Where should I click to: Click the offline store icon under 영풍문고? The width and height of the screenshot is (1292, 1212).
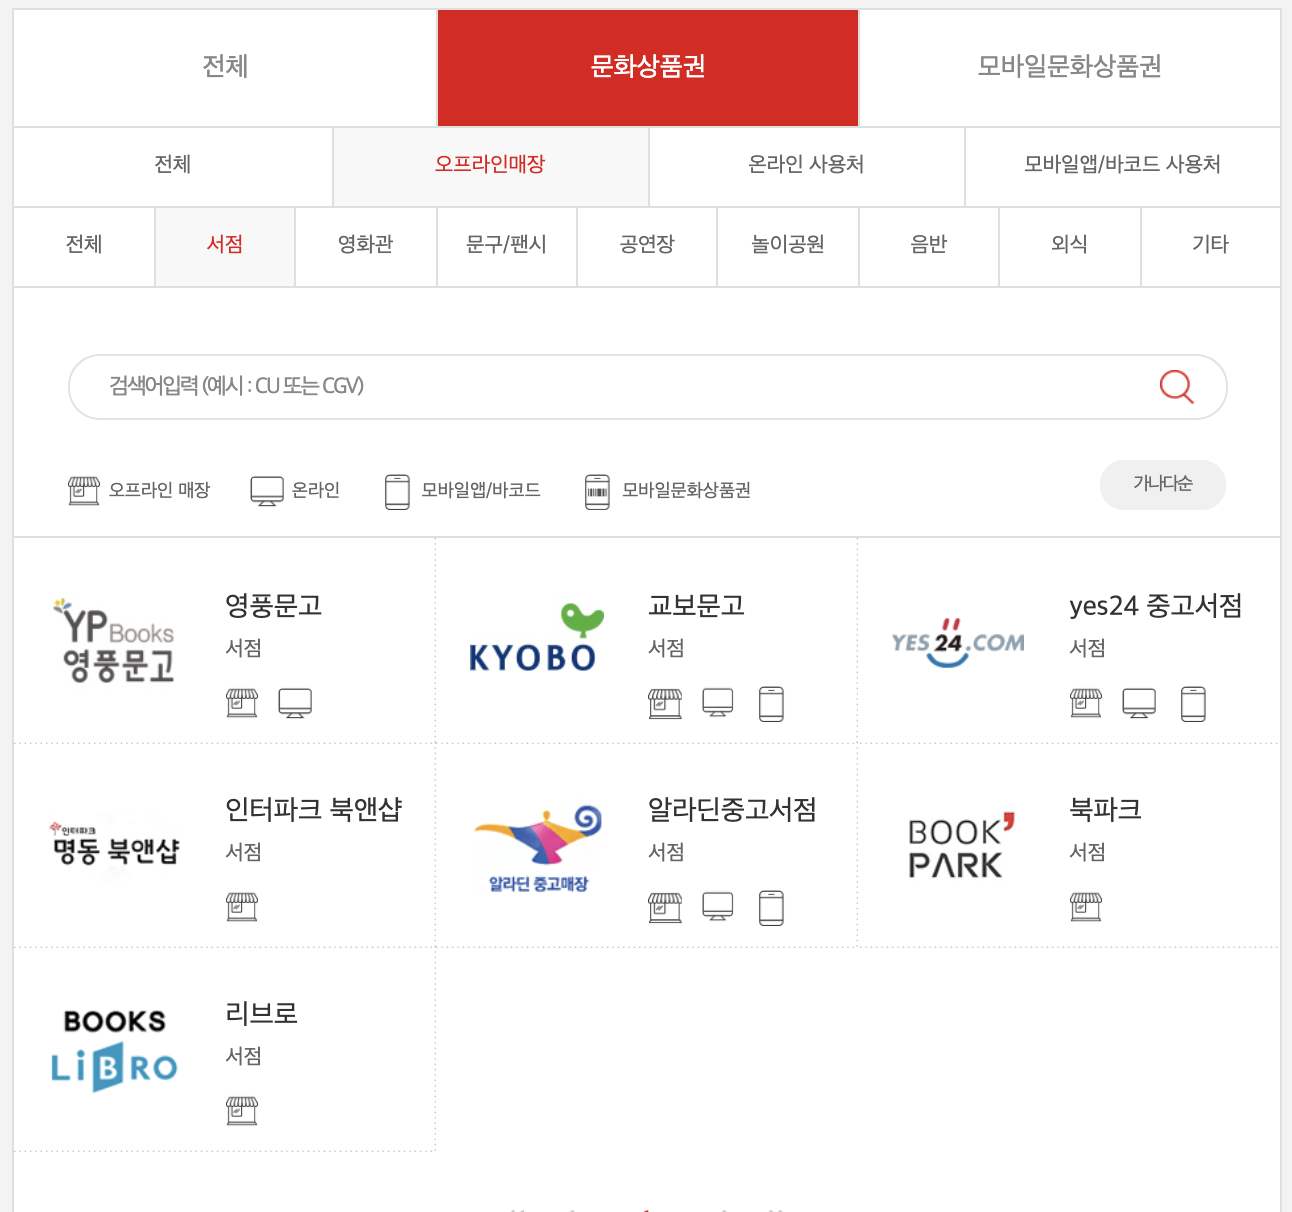click(x=242, y=702)
